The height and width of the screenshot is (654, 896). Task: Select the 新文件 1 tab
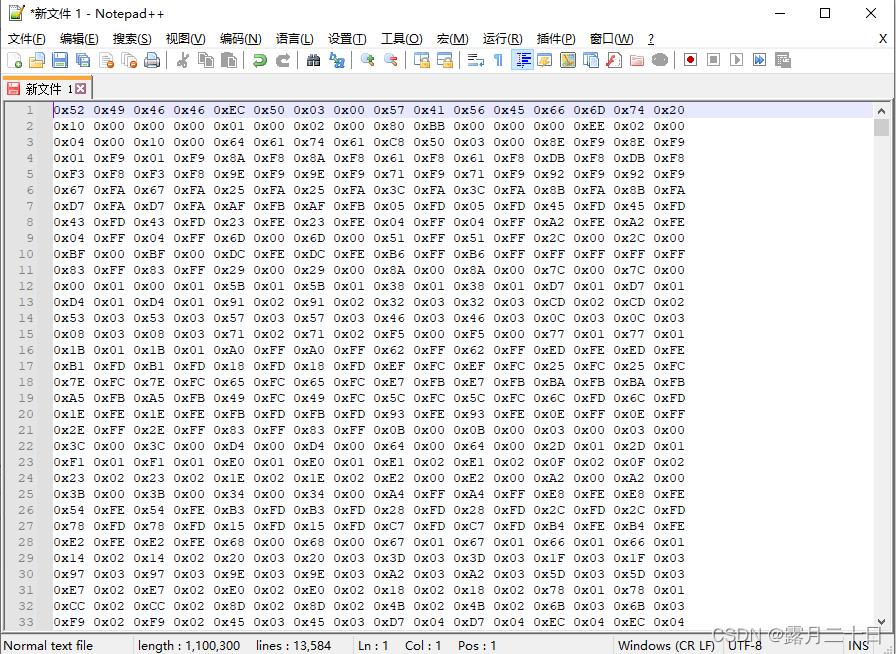(47, 89)
